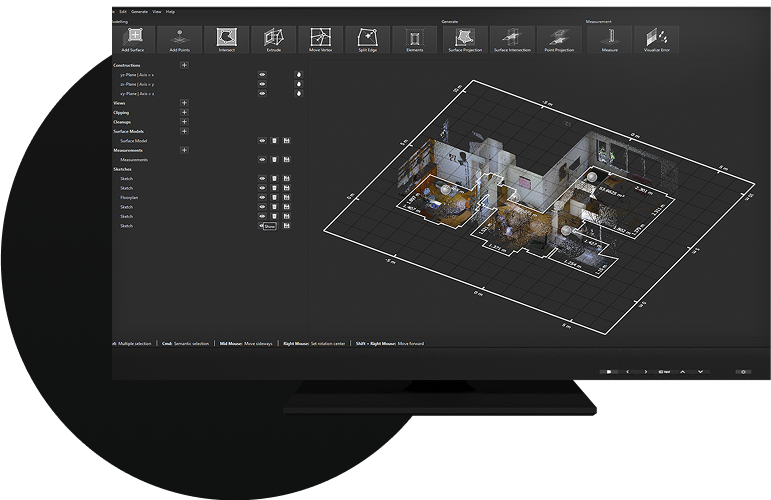771x500 pixels.
Task: Toggle visibility of the Floorplan sketch
Action: click(262, 198)
